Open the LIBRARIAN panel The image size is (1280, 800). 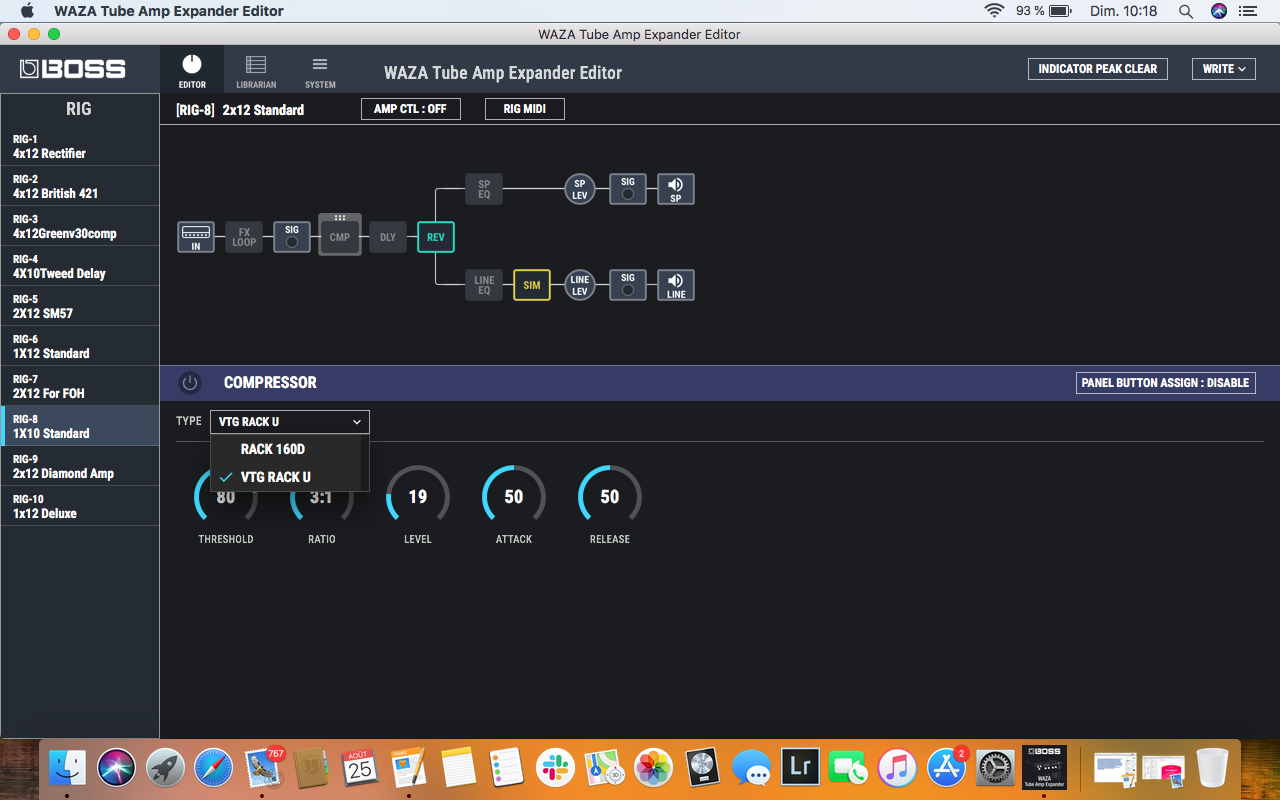point(255,69)
